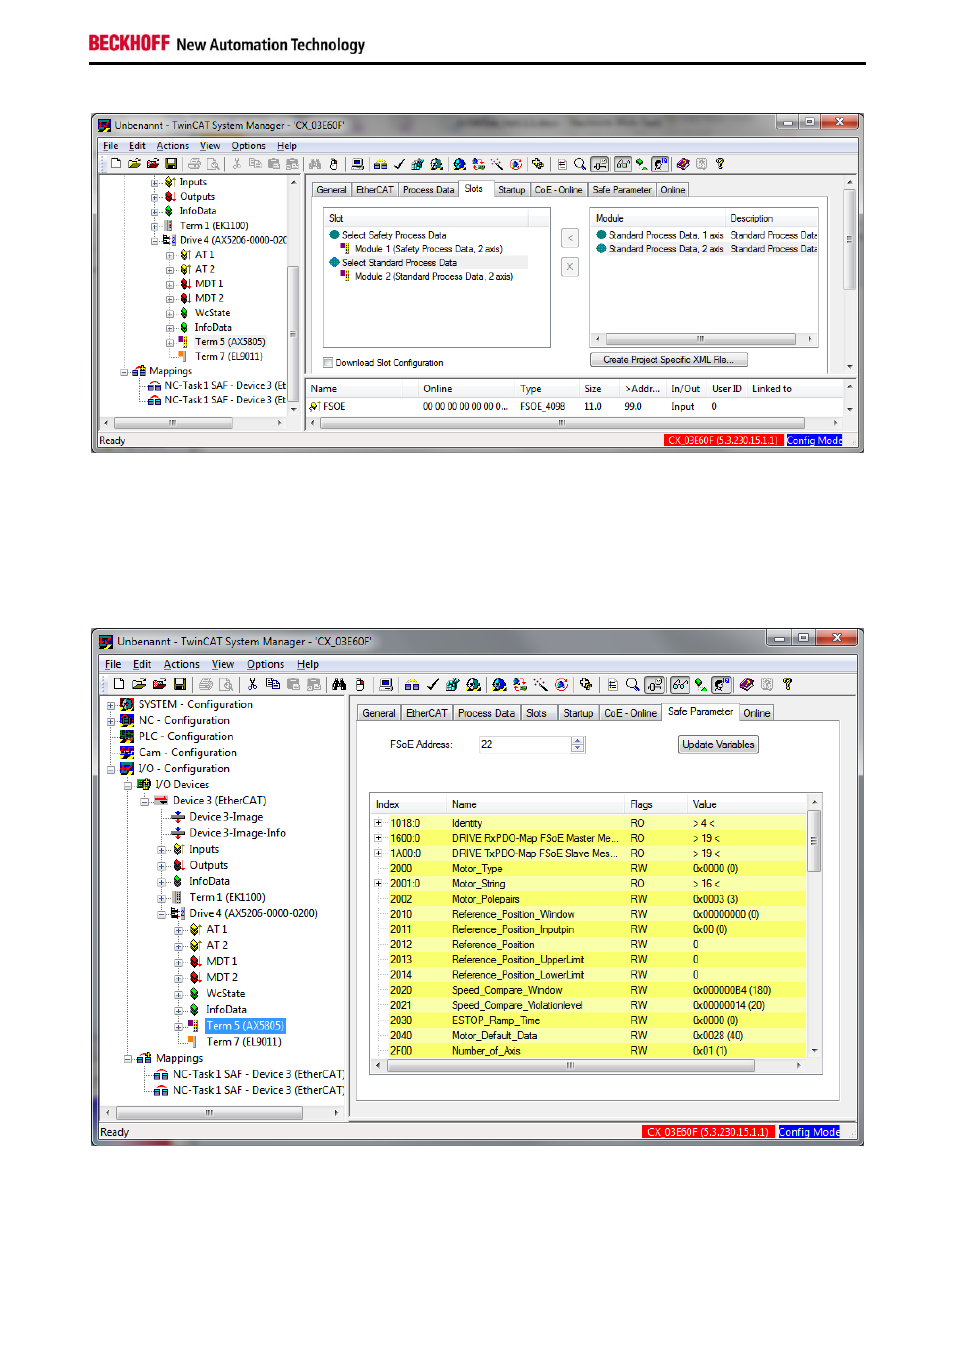The width and height of the screenshot is (954, 1350).
Task: Expand index 2001:0 Motor_String row
Action: tap(378, 884)
